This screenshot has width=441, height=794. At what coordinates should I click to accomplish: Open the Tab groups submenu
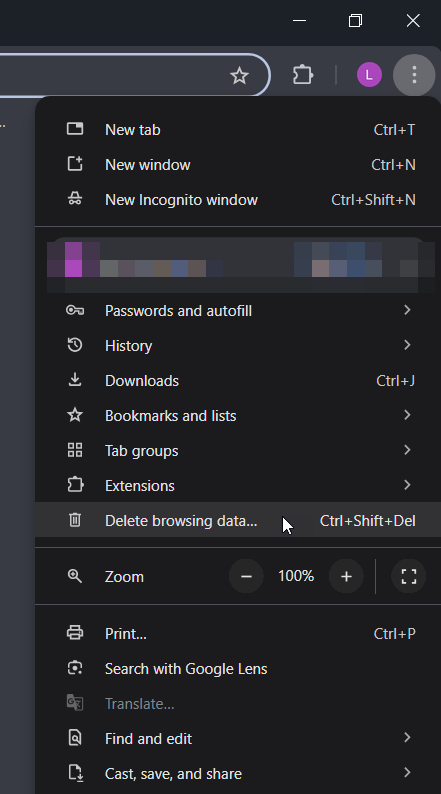(x=238, y=450)
